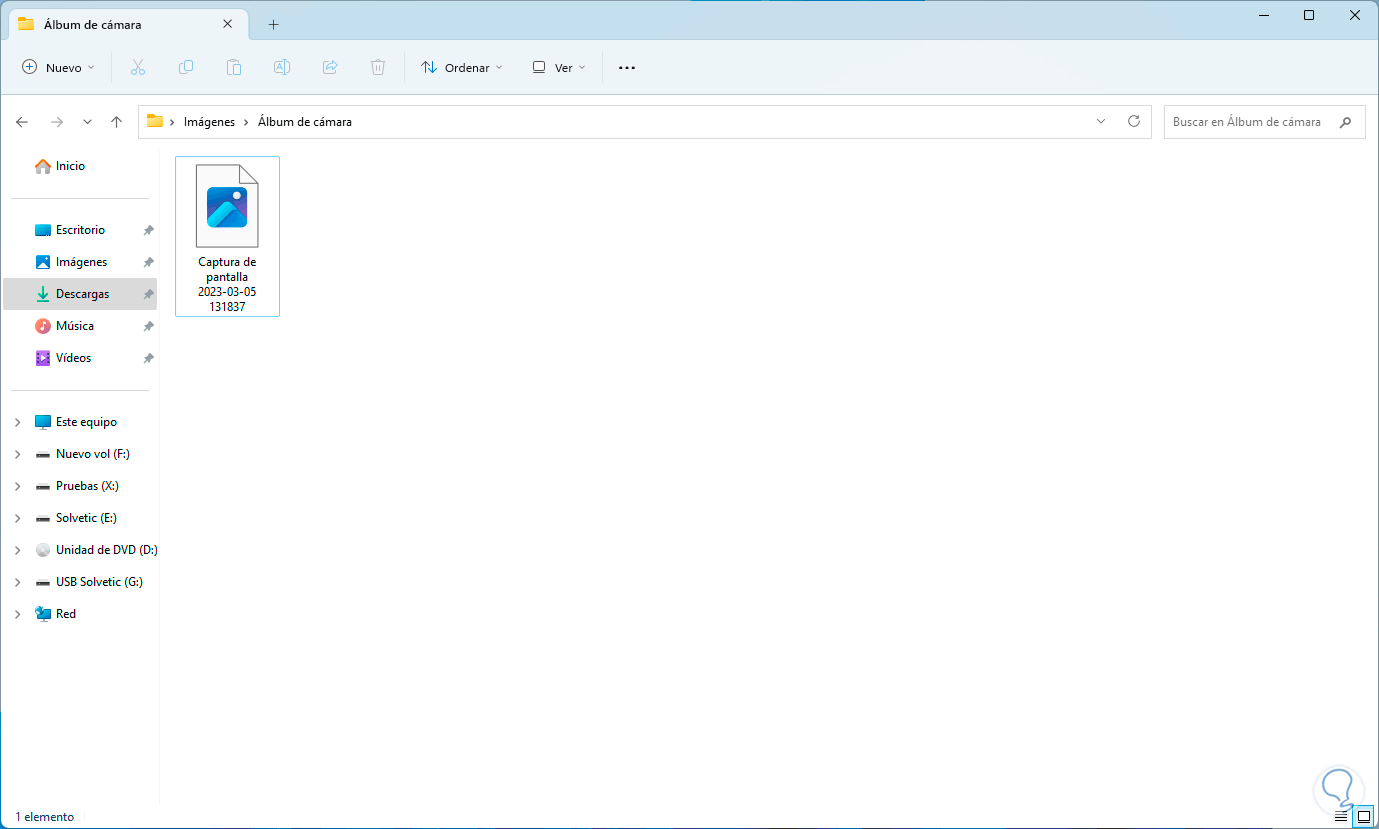
Task: Expand Nuevo vol (F:) drive
Action: 17,454
